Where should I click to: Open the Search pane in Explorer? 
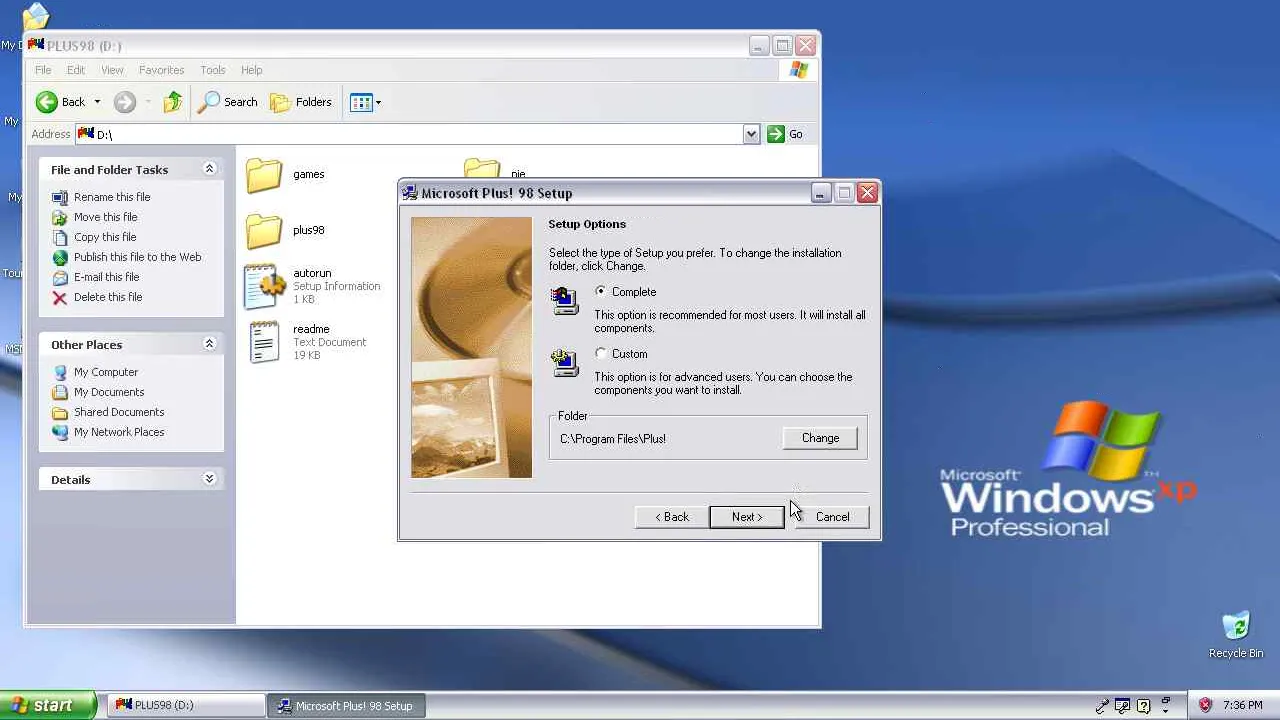tap(228, 102)
